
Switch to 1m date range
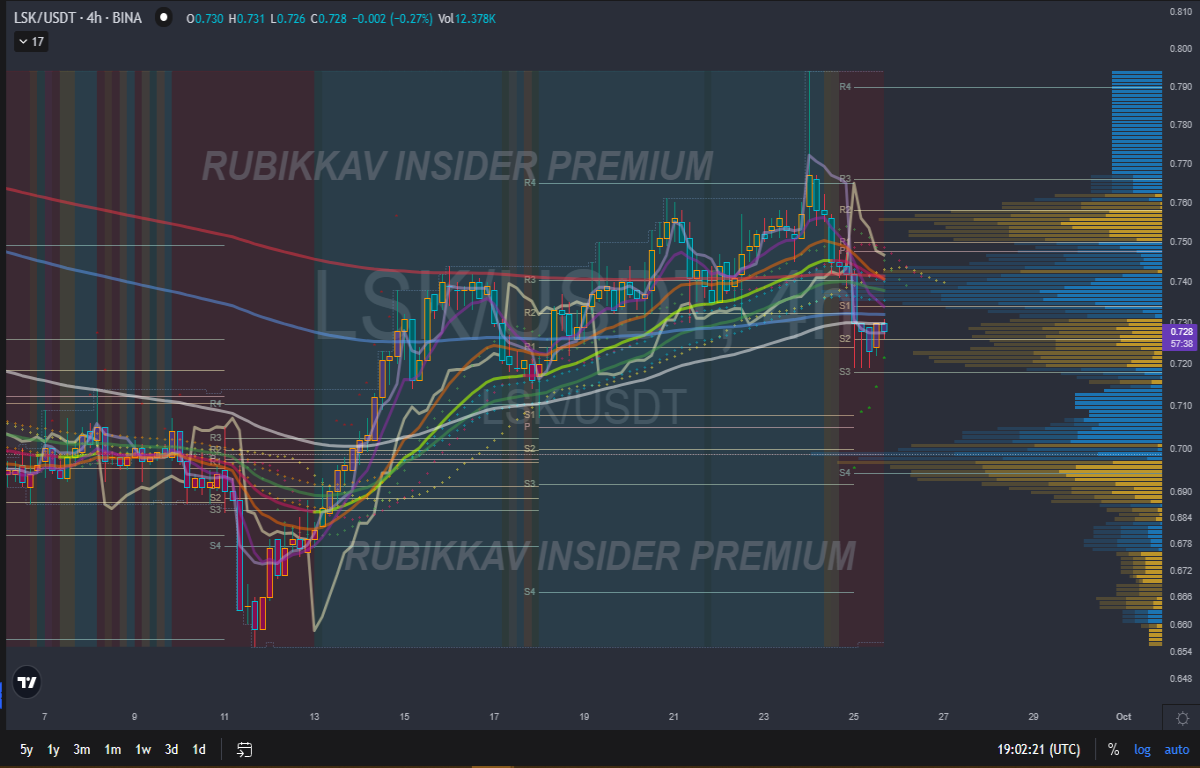[x=113, y=749]
